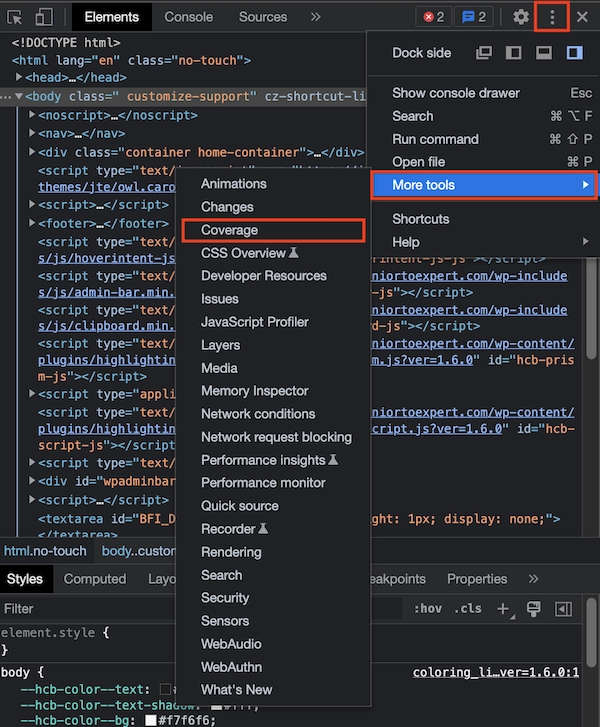Undock DevTools into separate window
This screenshot has width=600, height=727.
tap(484, 53)
